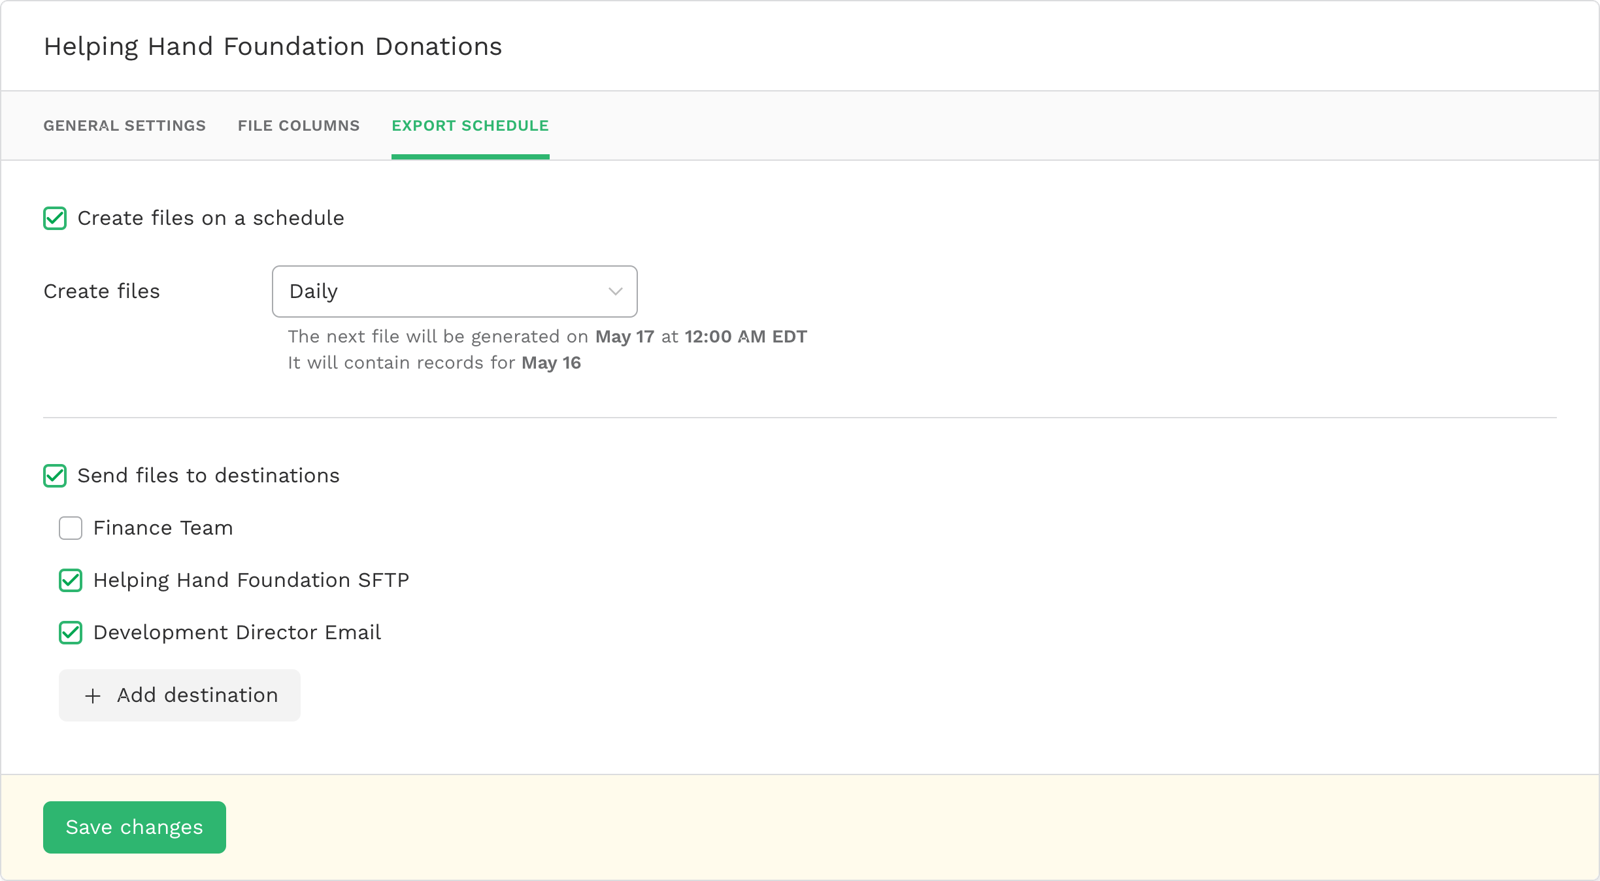Click the next file generation May 17 text

pyautogui.click(x=624, y=337)
